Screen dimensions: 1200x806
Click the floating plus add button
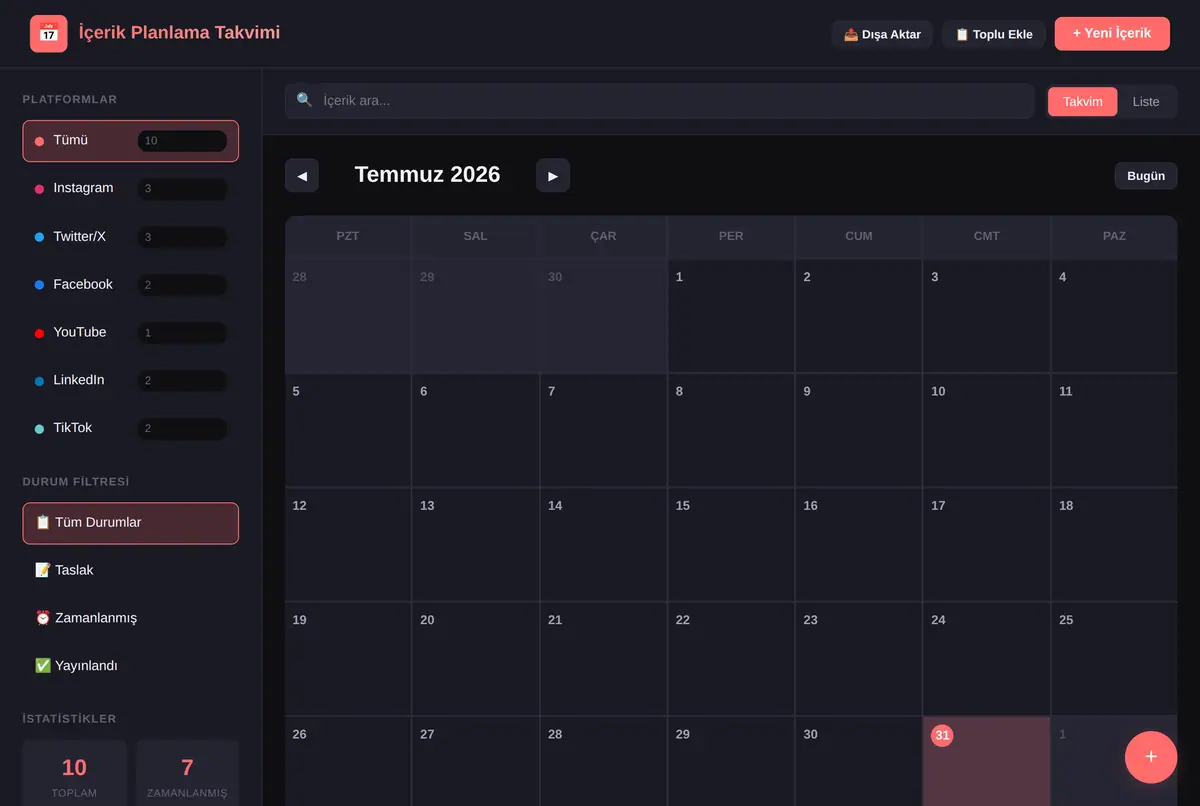coord(1151,757)
